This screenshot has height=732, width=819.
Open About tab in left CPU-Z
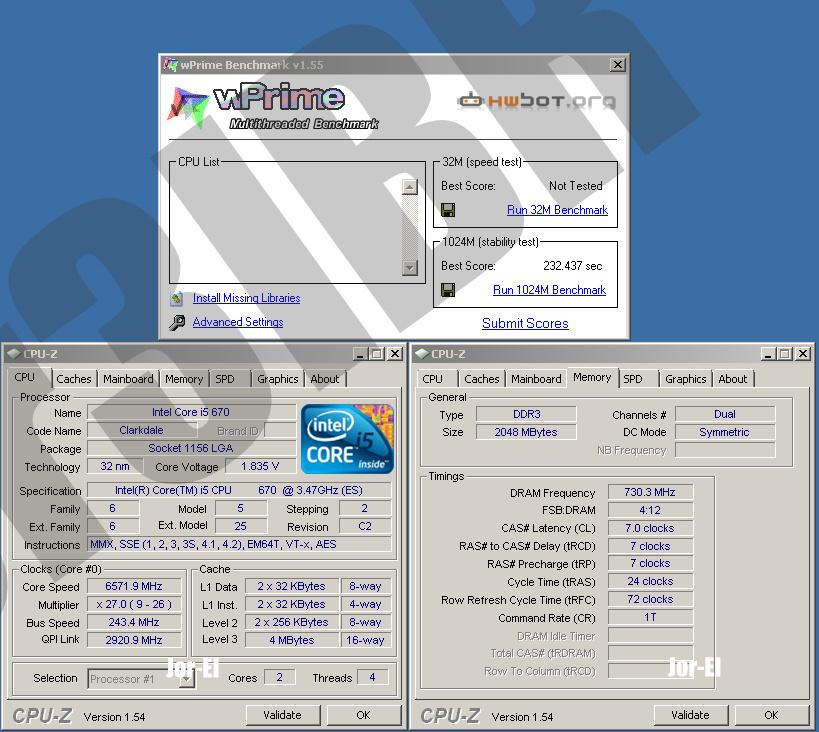tap(324, 379)
